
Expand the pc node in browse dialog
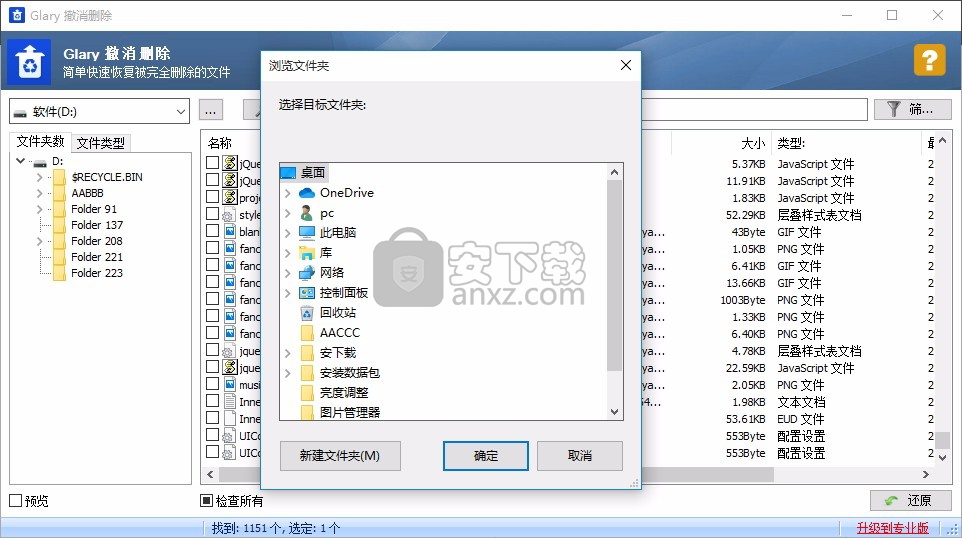287,213
